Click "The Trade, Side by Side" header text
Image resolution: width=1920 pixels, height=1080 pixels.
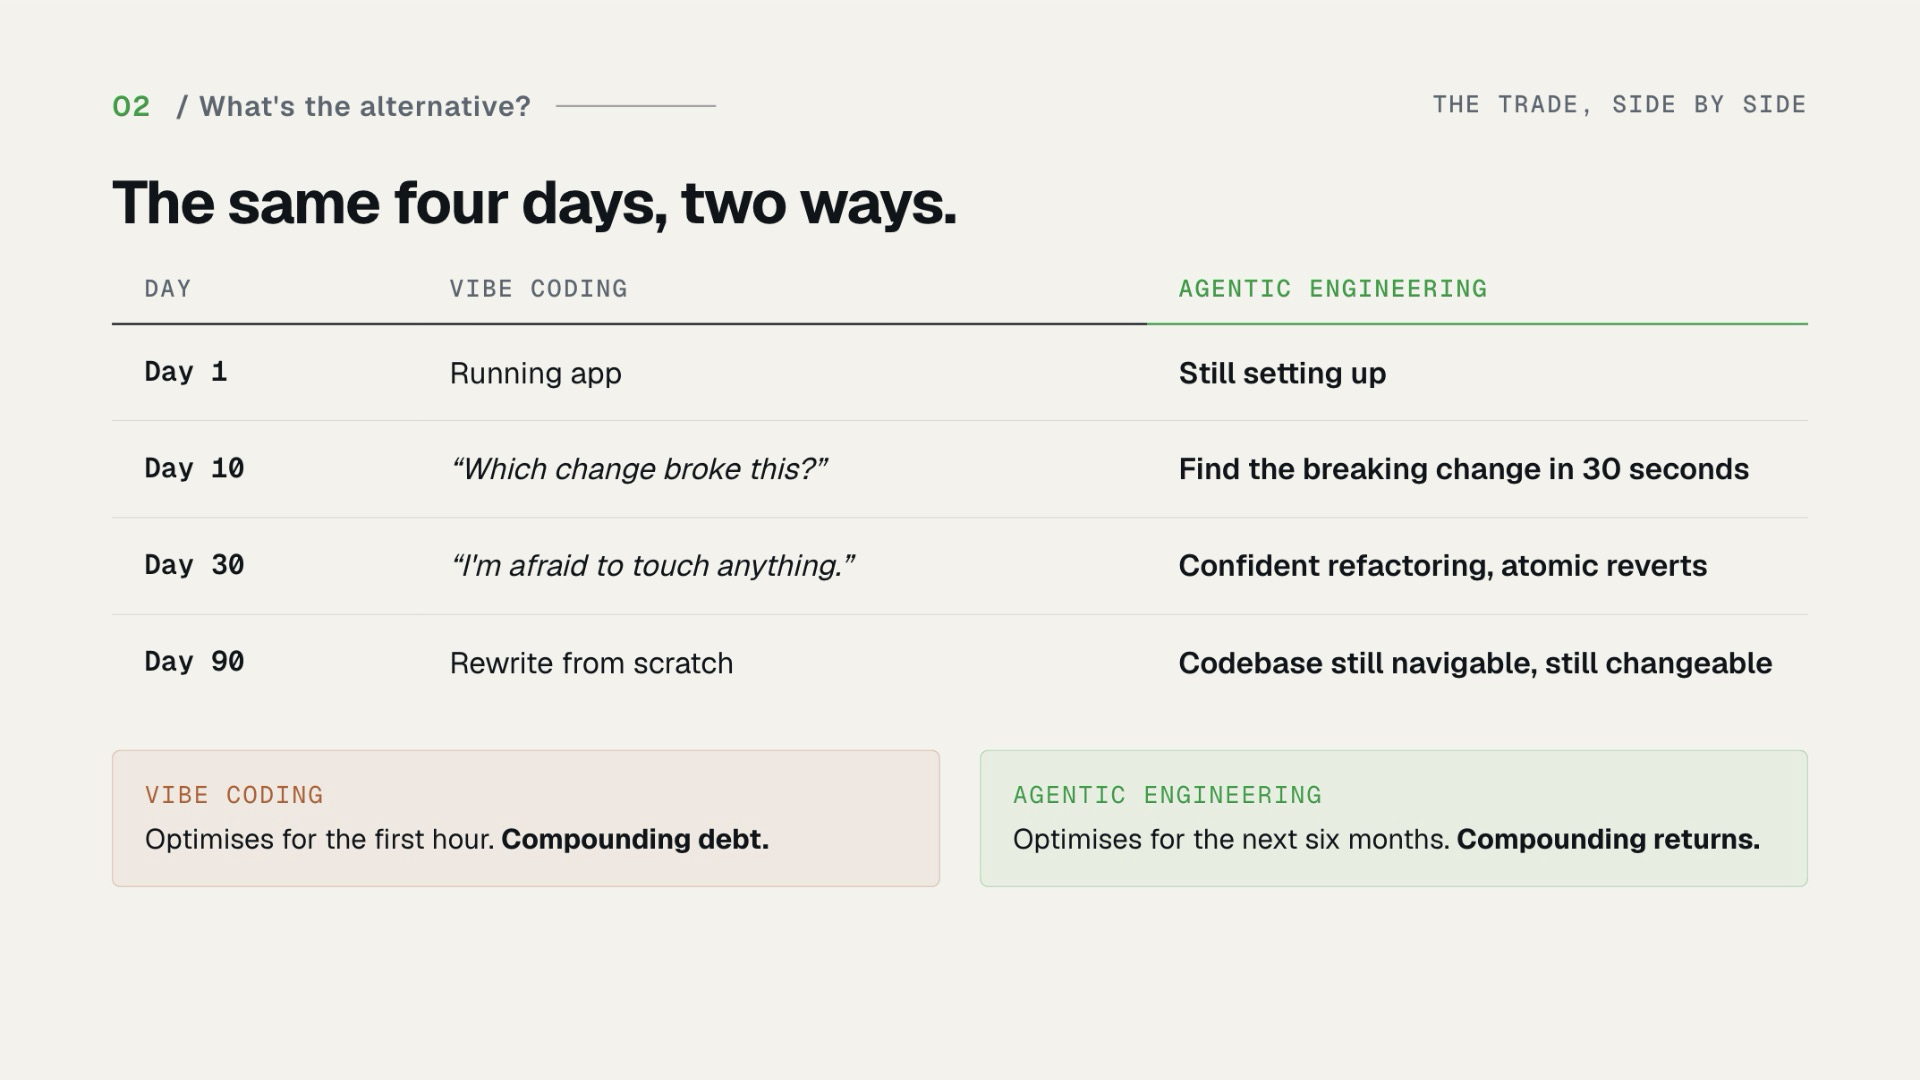pyautogui.click(x=1619, y=104)
